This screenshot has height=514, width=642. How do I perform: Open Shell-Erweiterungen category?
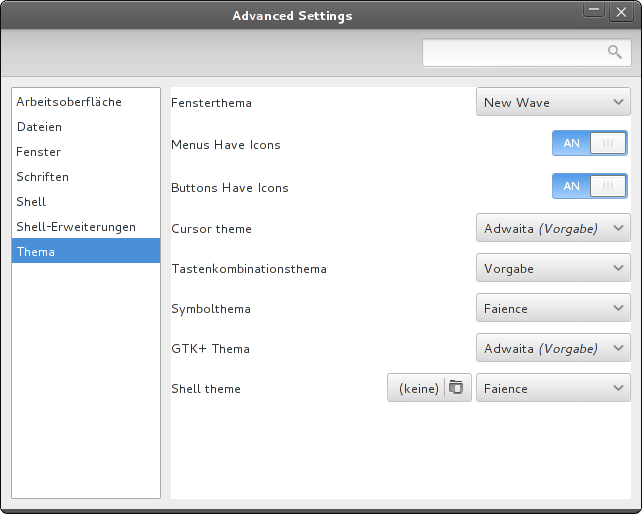tap(86, 226)
